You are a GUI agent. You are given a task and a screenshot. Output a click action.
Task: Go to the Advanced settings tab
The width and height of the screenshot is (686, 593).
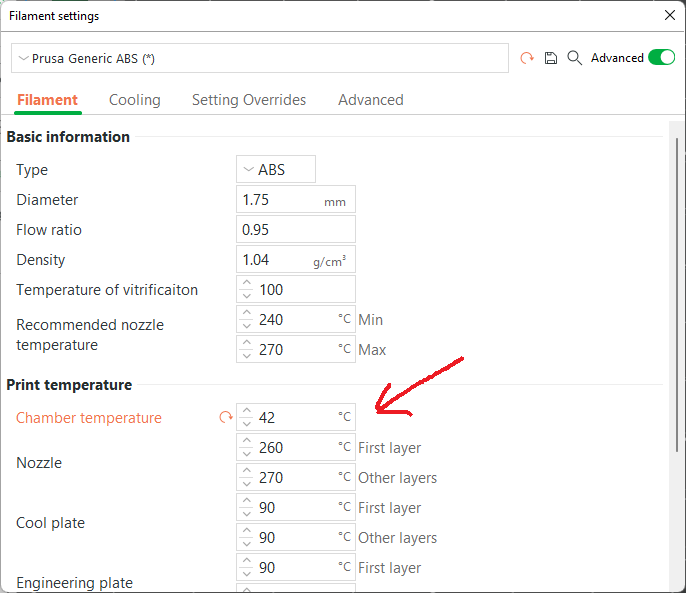370,100
